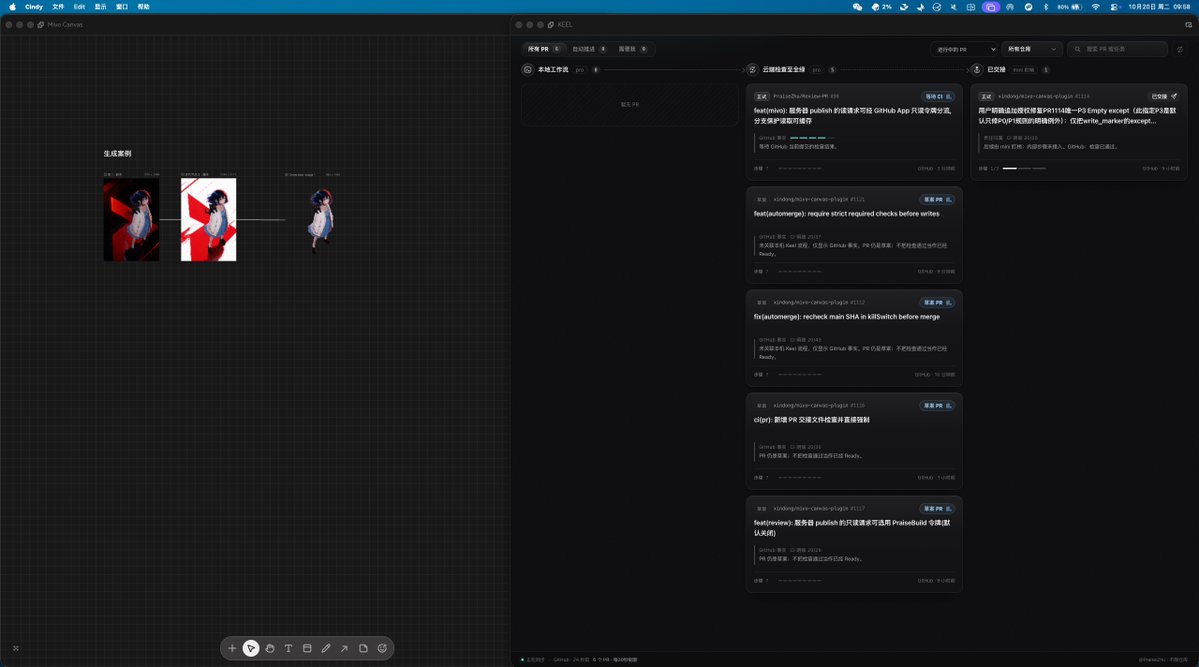
Task: Activate the hand pan tool in Mivo Canvas
Action: [x=270, y=649]
